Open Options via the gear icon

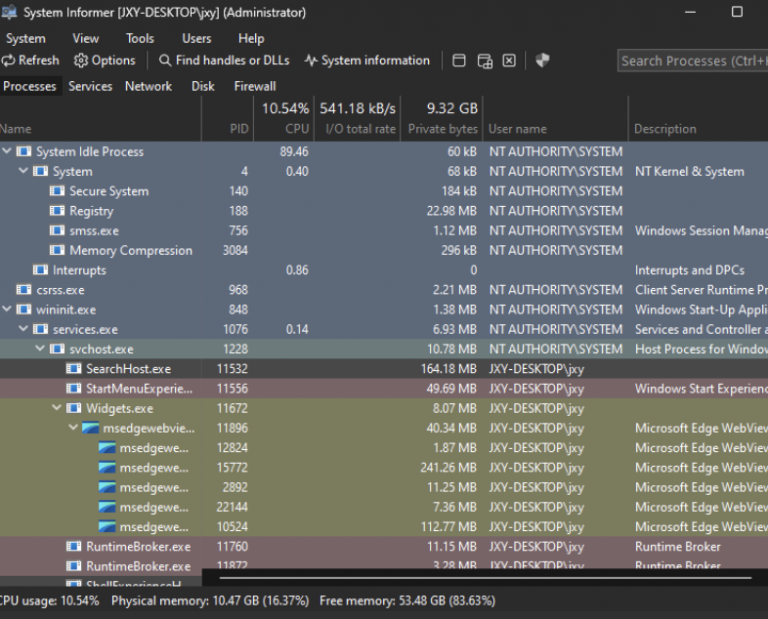(x=81, y=61)
